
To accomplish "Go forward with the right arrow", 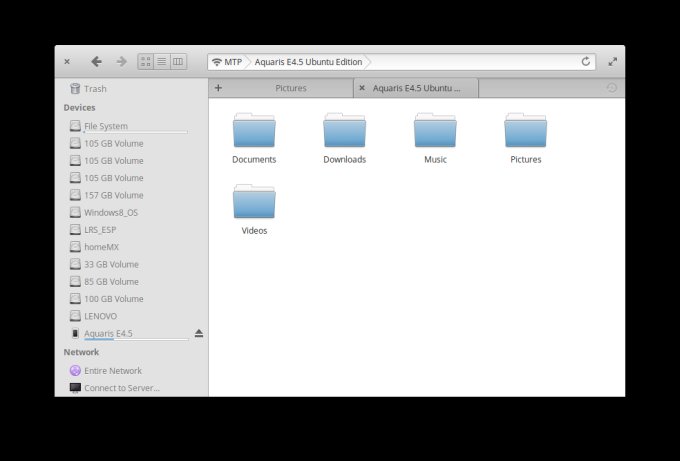I will (122, 62).
